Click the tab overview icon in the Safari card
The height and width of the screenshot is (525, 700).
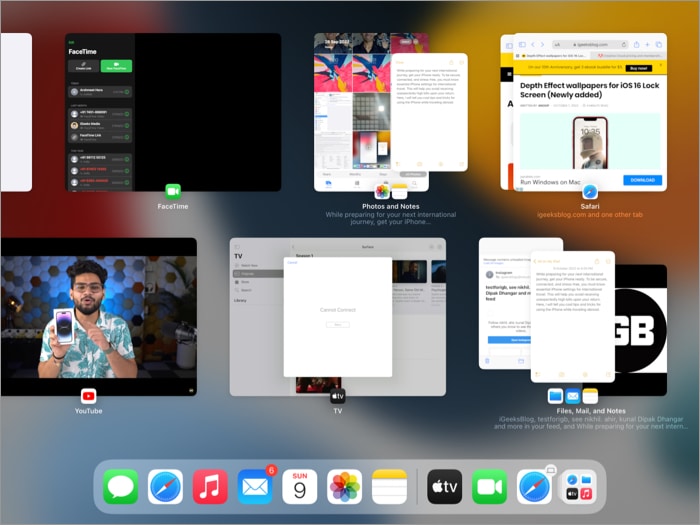[x=658, y=44]
